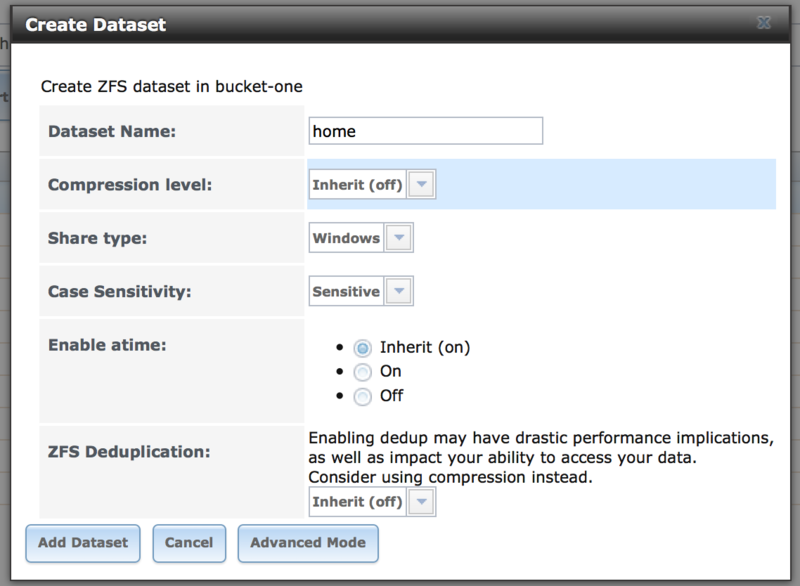The width and height of the screenshot is (800, 586).
Task: Switch to Advanced Mode
Action: 308,543
